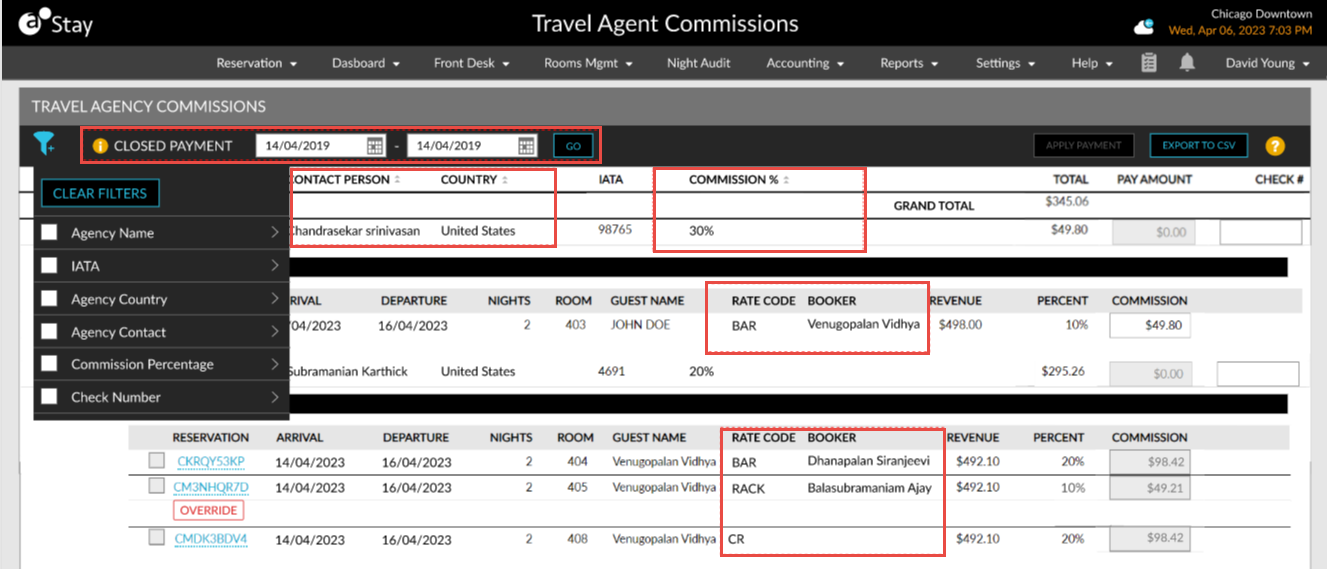Click the Clear Filters button
The width and height of the screenshot is (1327, 569).
pyautogui.click(x=100, y=193)
